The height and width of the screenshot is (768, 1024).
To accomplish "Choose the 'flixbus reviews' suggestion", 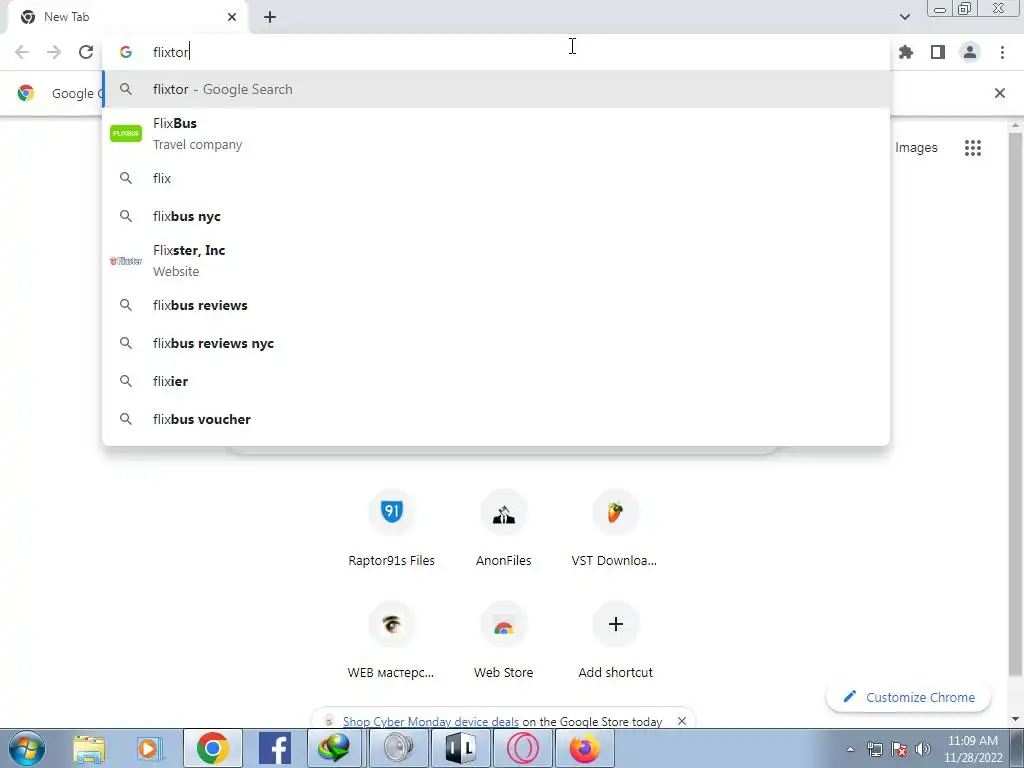I will pyautogui.click(x=496, y=305).
